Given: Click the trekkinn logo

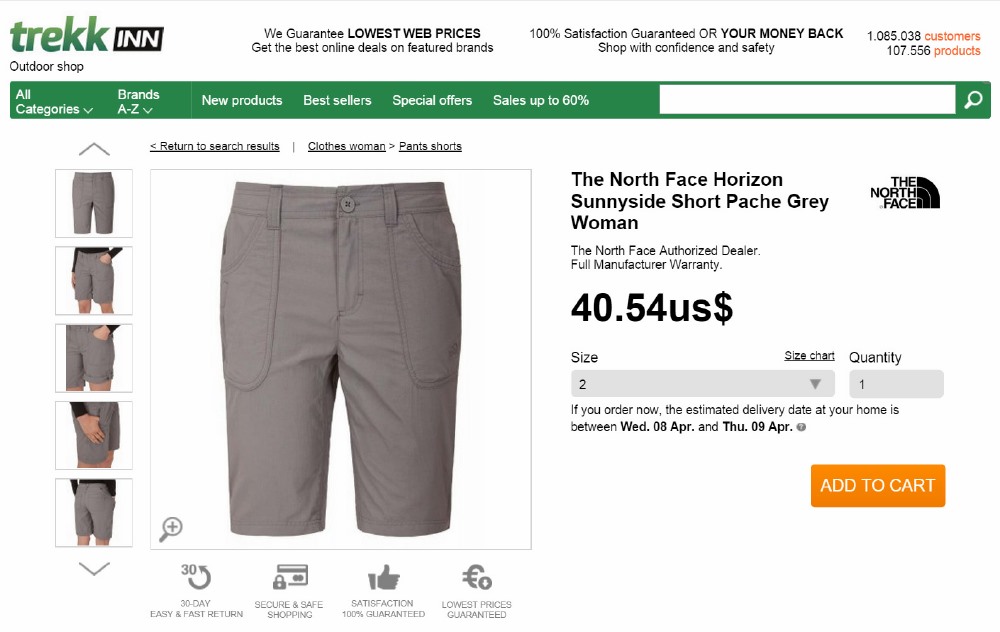Looking at the screenshot, I should 87,37.
